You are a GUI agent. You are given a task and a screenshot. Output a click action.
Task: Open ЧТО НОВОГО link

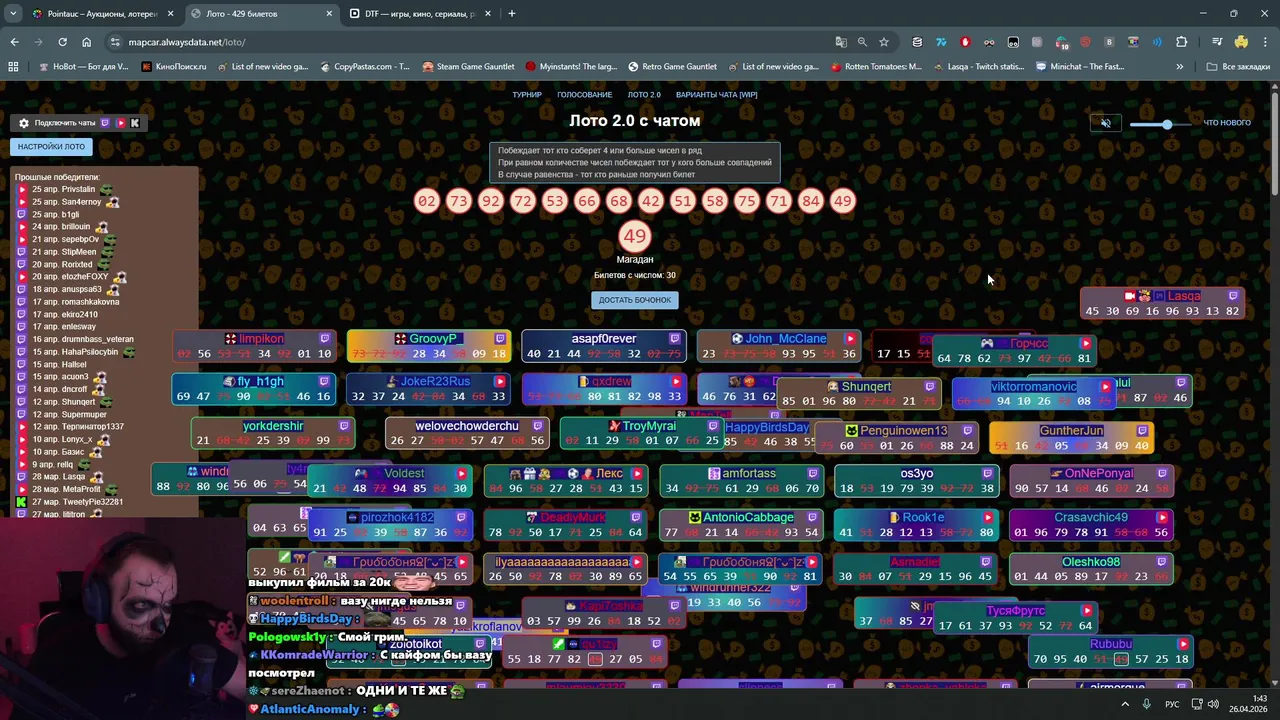1227,123
